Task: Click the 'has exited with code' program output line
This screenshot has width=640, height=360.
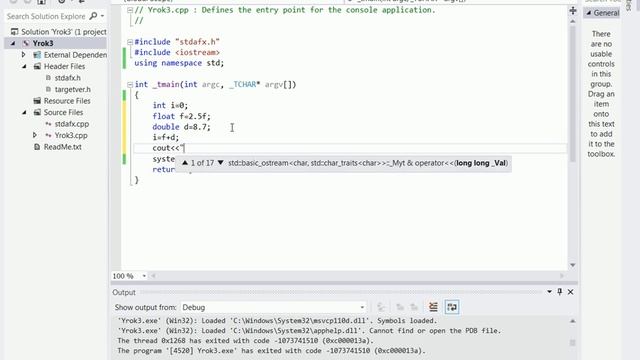Action: point(271,351)
